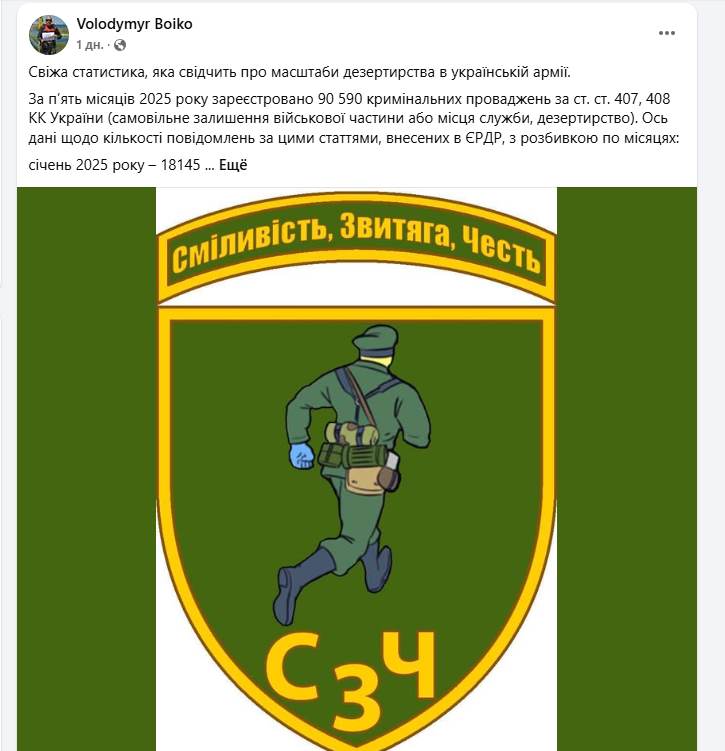This screenshot has width=725, height=751.
Task: Open the post via the '1 дн.' timestamp
Action: [90, 45]
